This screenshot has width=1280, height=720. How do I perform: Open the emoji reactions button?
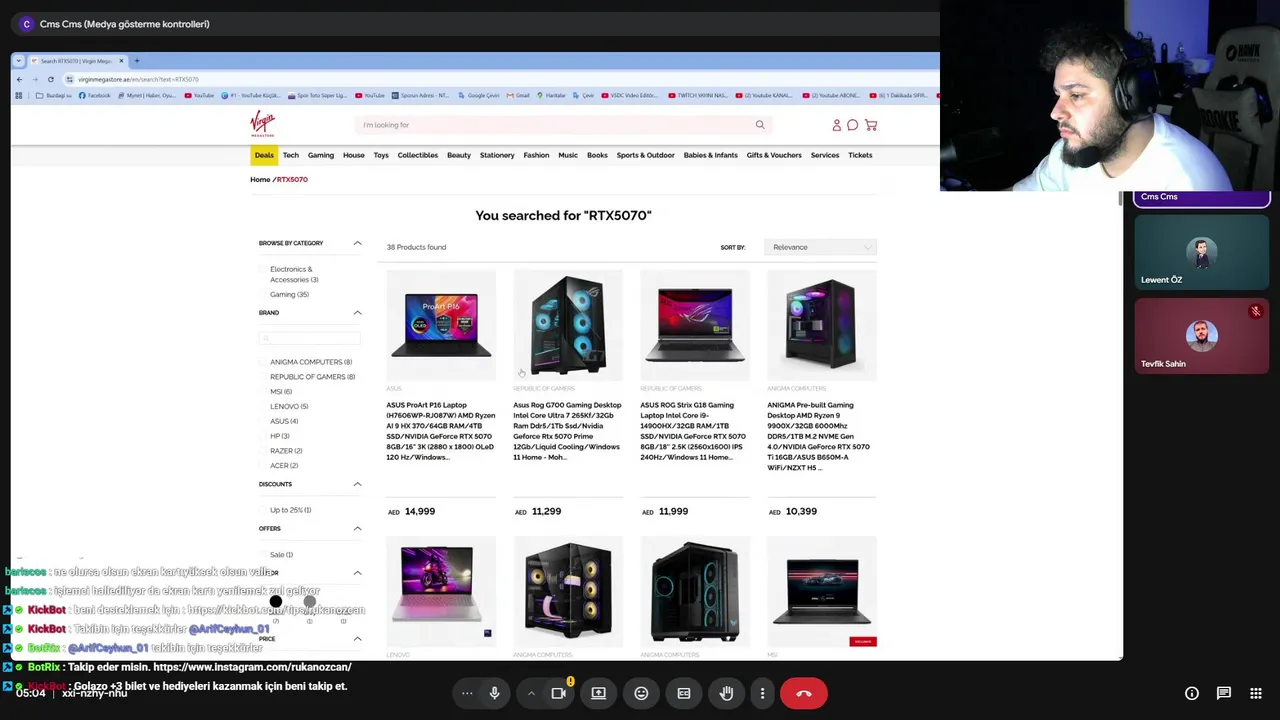coord(641,693)
